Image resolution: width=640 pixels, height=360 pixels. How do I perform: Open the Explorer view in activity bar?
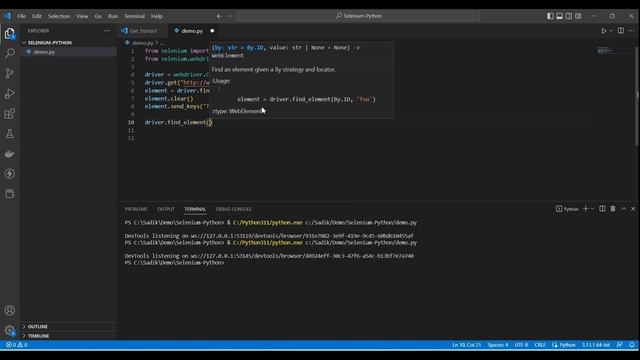tap(9, 33)
